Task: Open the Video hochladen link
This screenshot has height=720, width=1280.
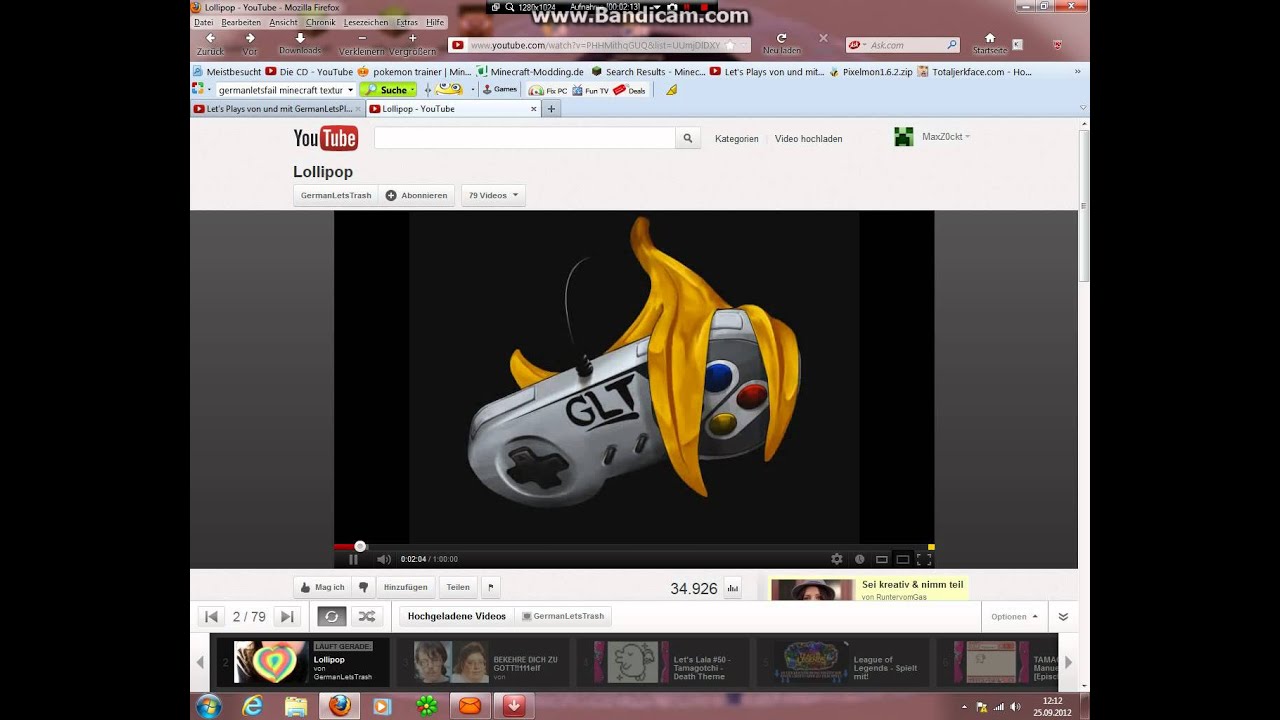Action: click(809, 139)
